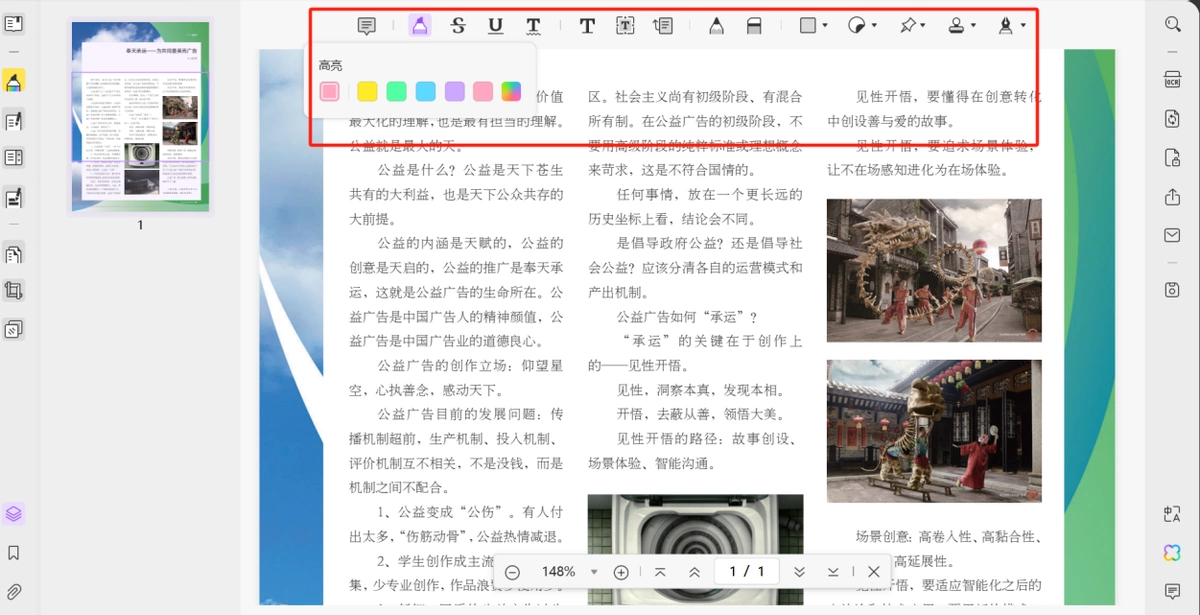Image resolution: width=1200 pixels, height=615 pixels.
Task: Click the page number field
Action: pyautogui.click(x=747, y=572)
